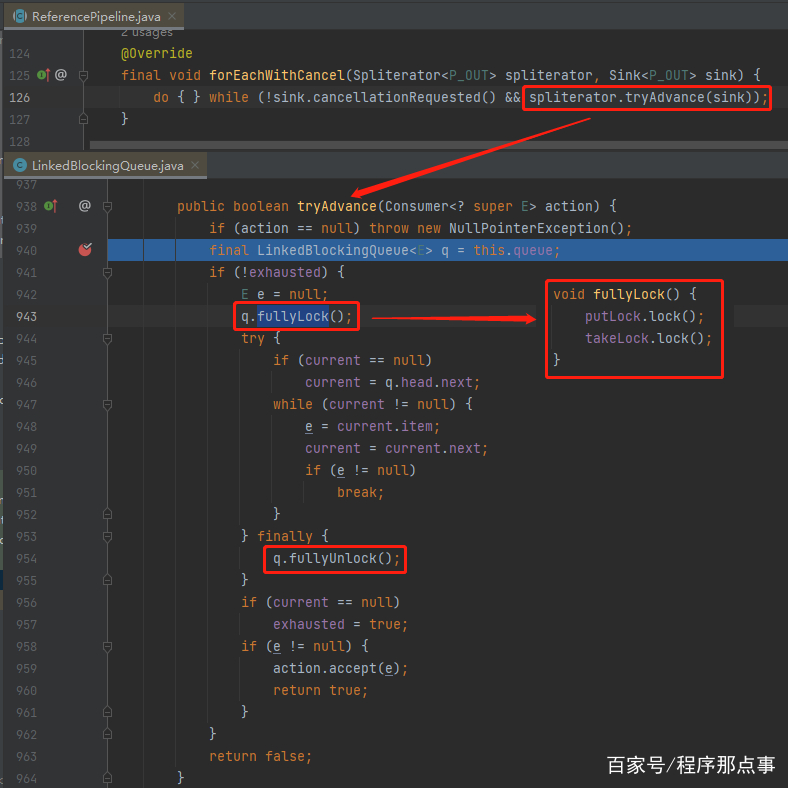Collapse the while loop at line 947
This screenshot has height=788, width=788.
pos(107,405)
